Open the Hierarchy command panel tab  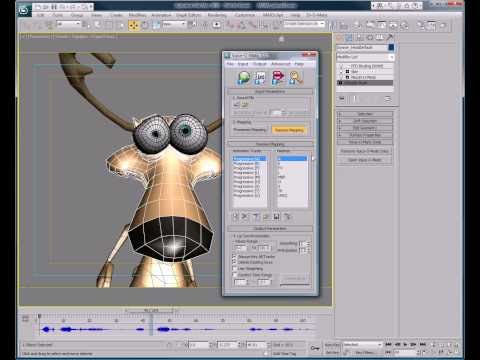point(359,37)
